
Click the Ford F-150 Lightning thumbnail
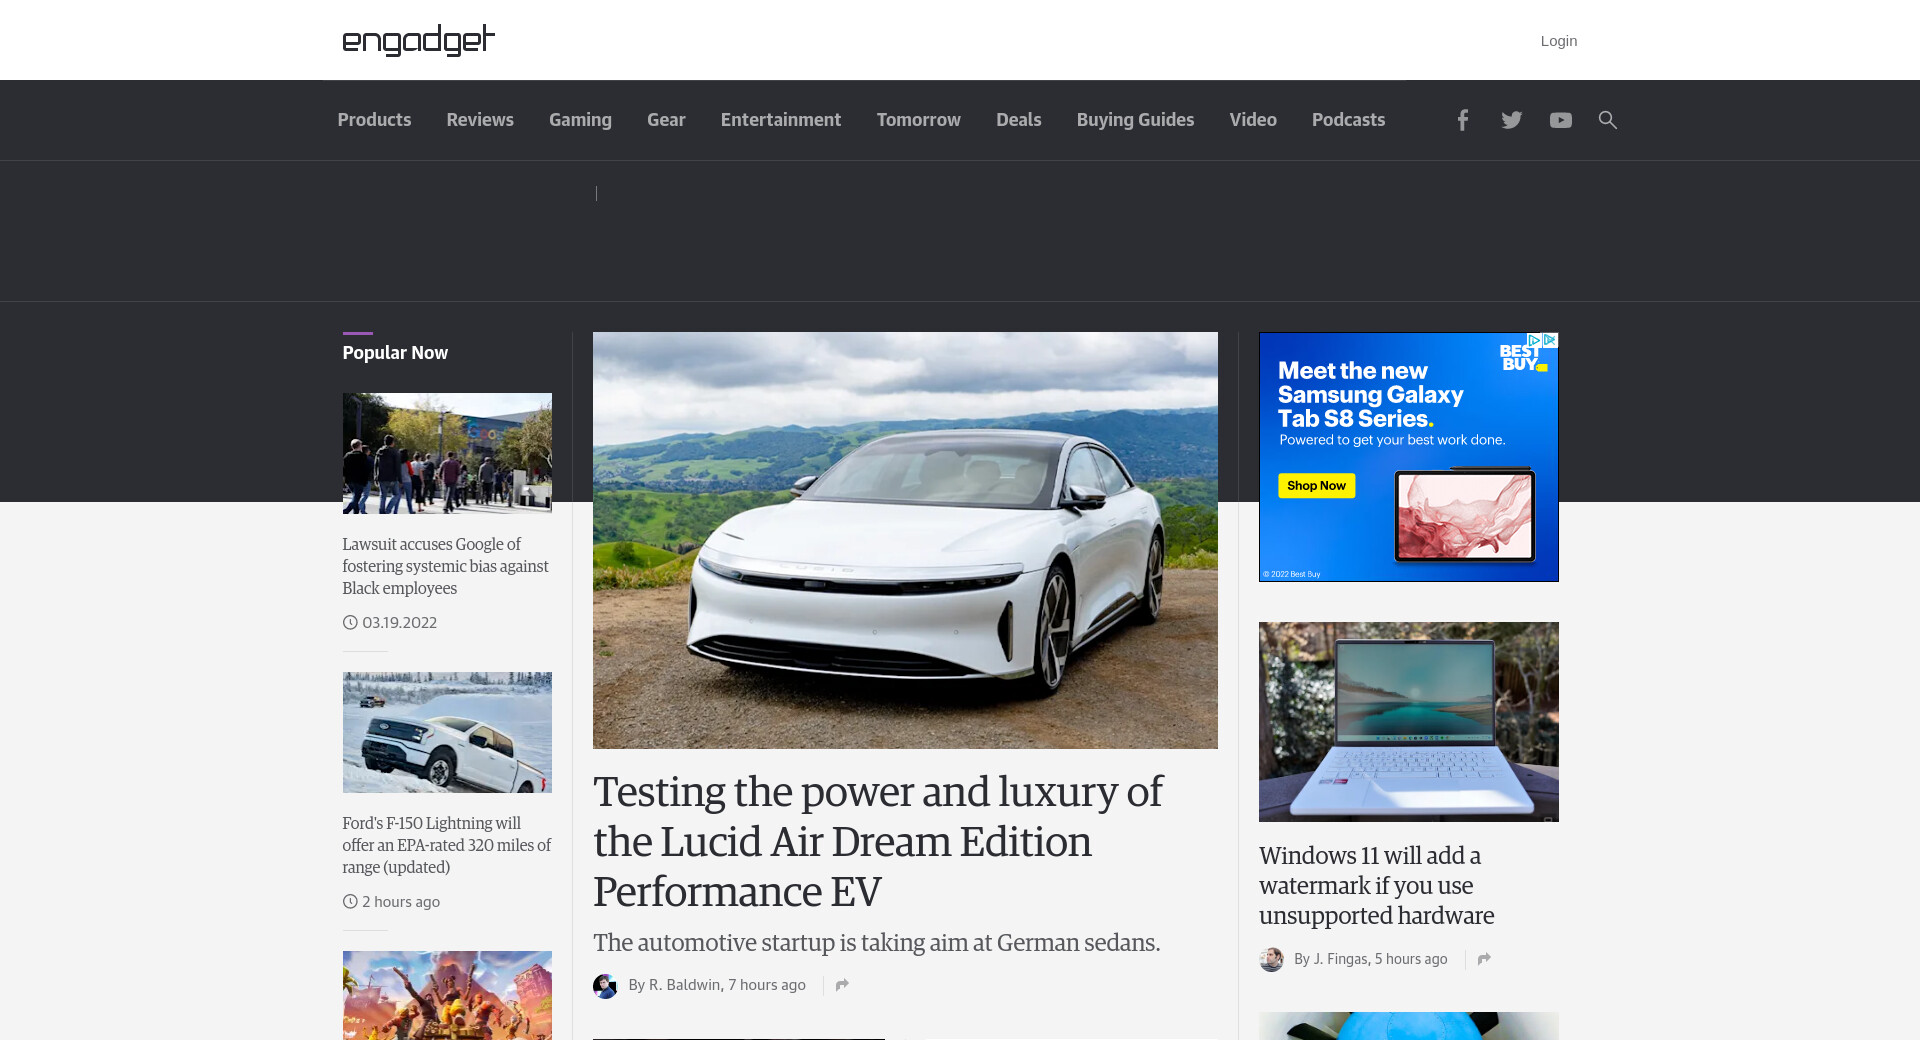447,732
